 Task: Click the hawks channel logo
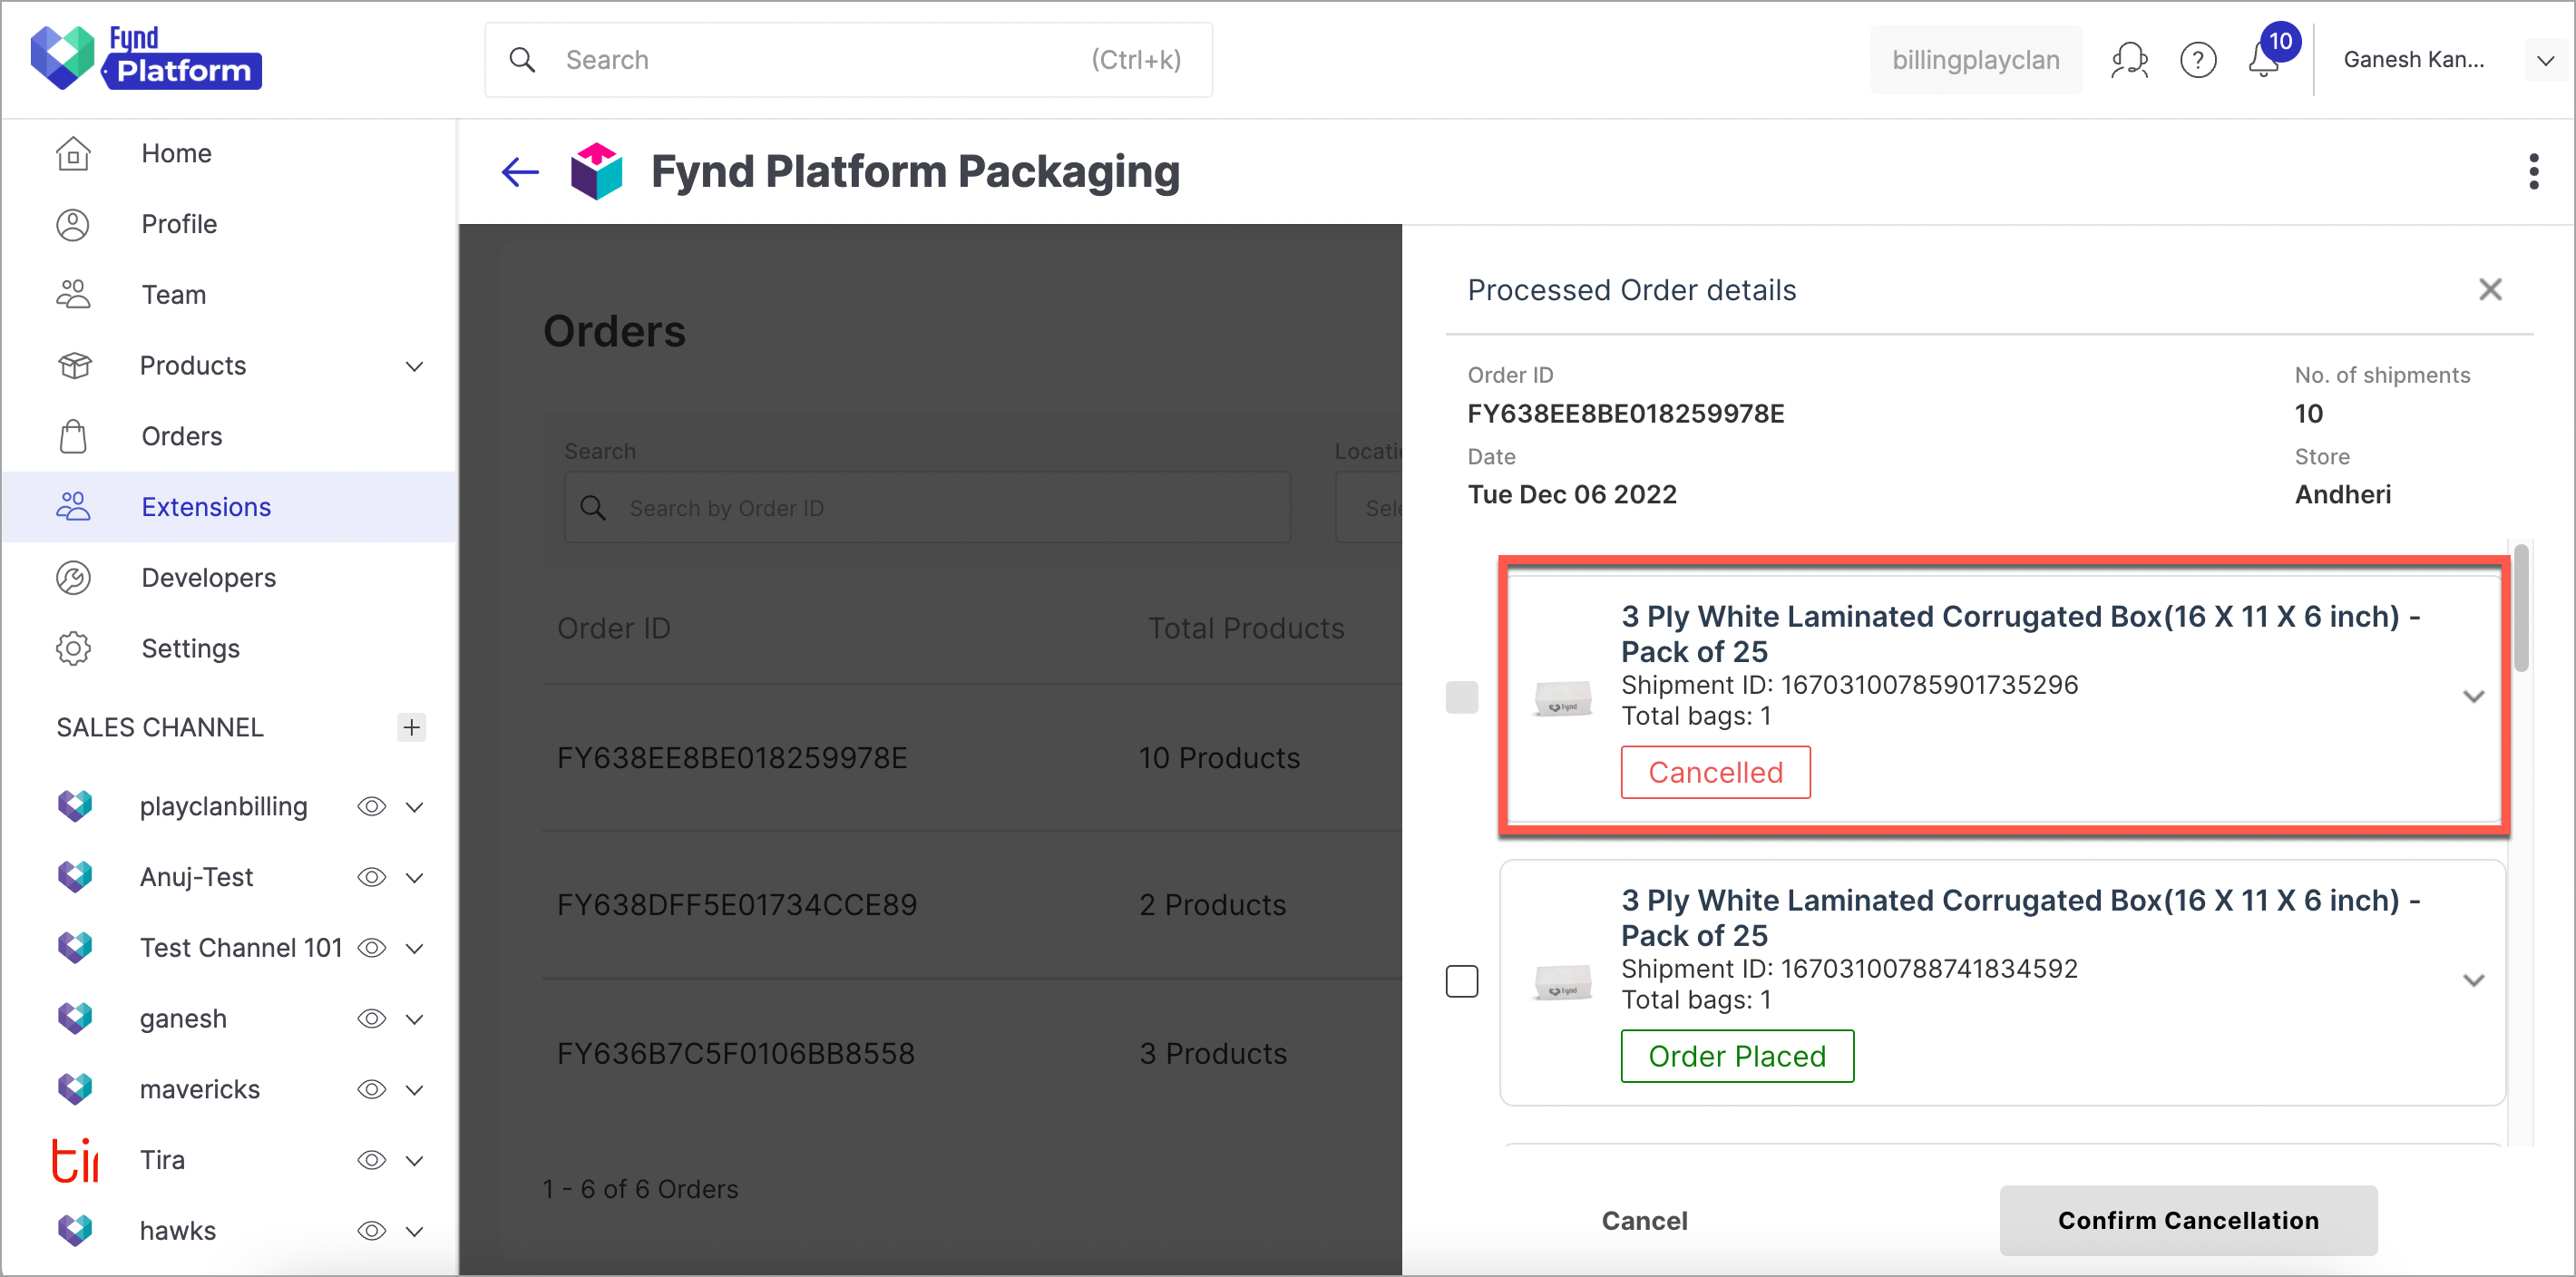tap(75, 1230)
